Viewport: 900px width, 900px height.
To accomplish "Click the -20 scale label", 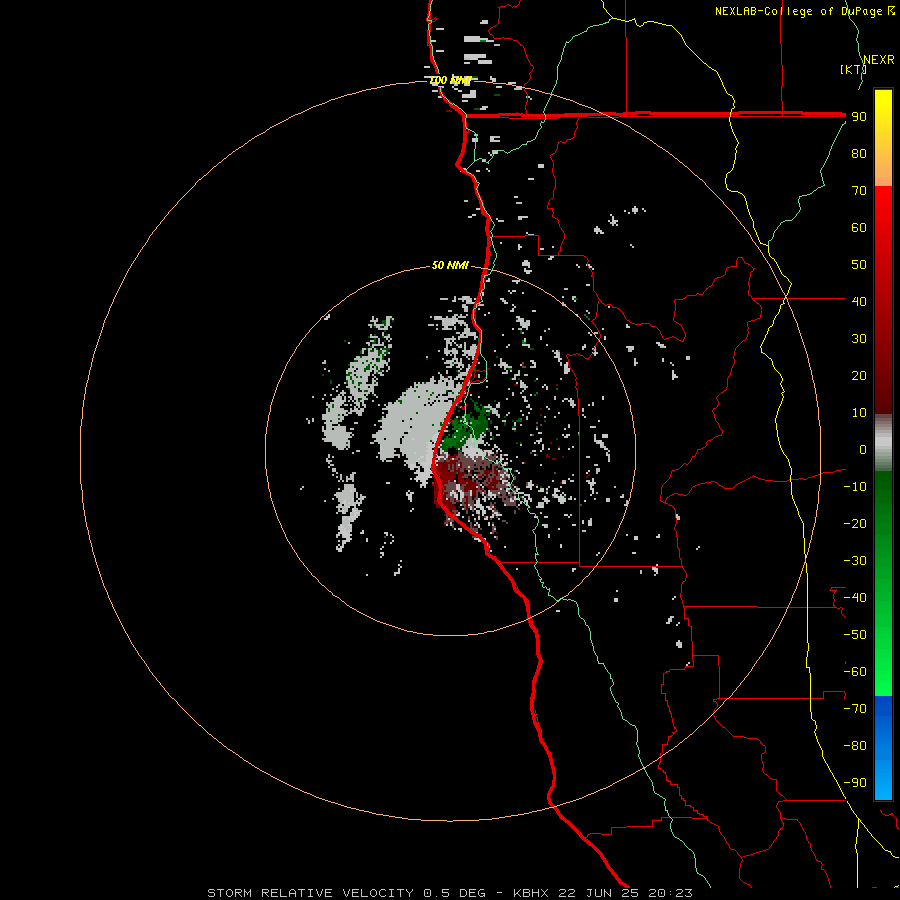I will 855,523.
